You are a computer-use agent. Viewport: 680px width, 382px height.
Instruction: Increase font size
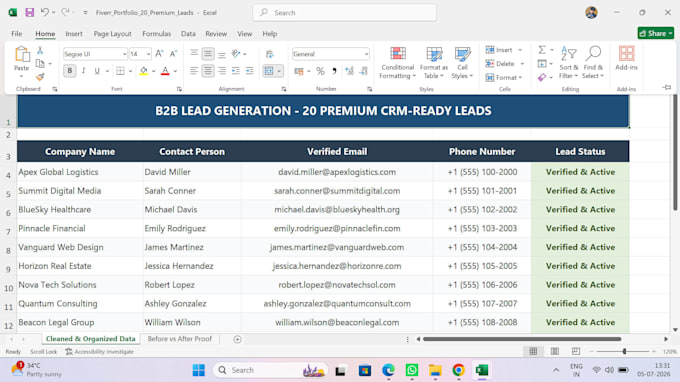(159, 54)
